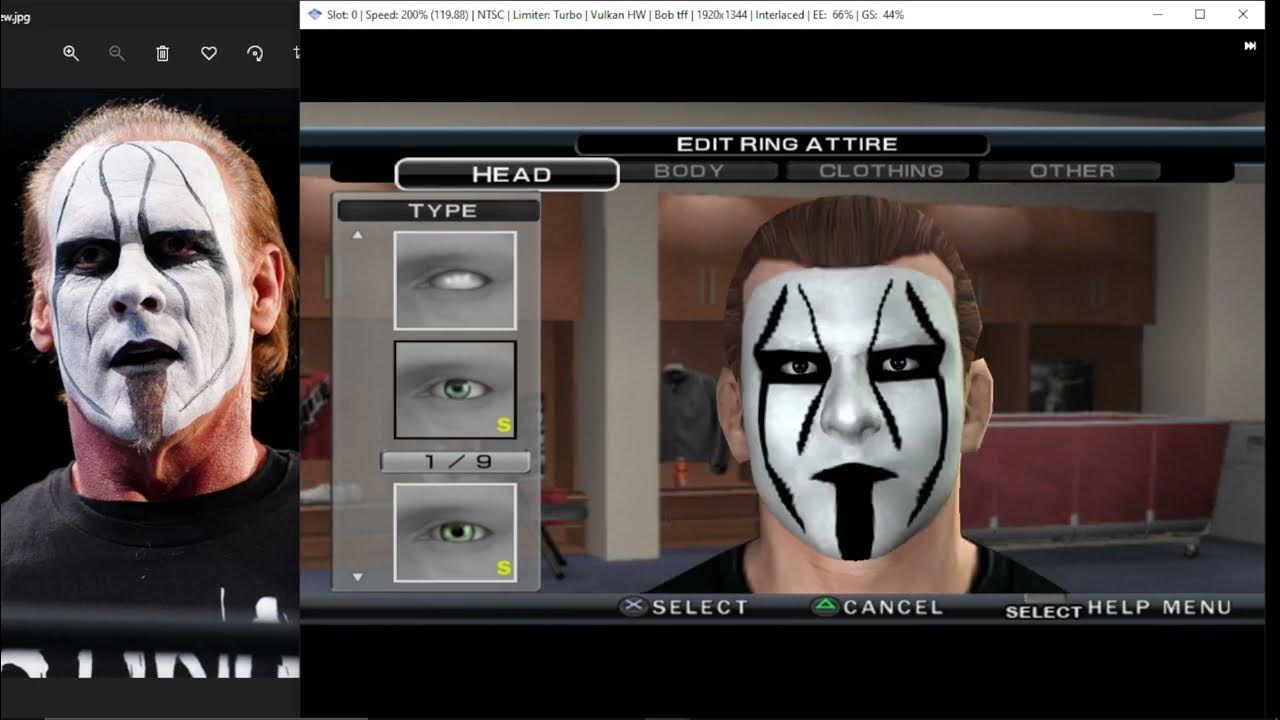Rotate the photo in the viewer
Image resolution: width=1280 pixels, height=720 pixels.
click(255, 54)
